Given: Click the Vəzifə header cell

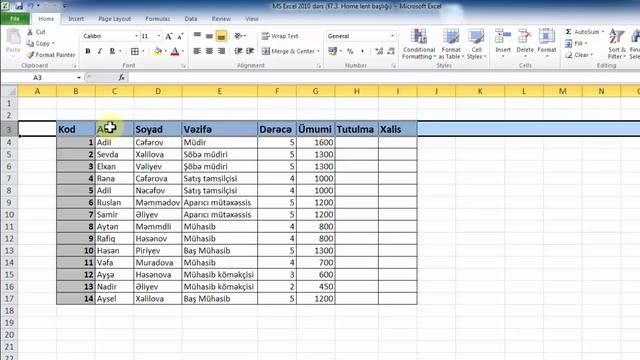Looking at the screenshot, I should (220, 129).
